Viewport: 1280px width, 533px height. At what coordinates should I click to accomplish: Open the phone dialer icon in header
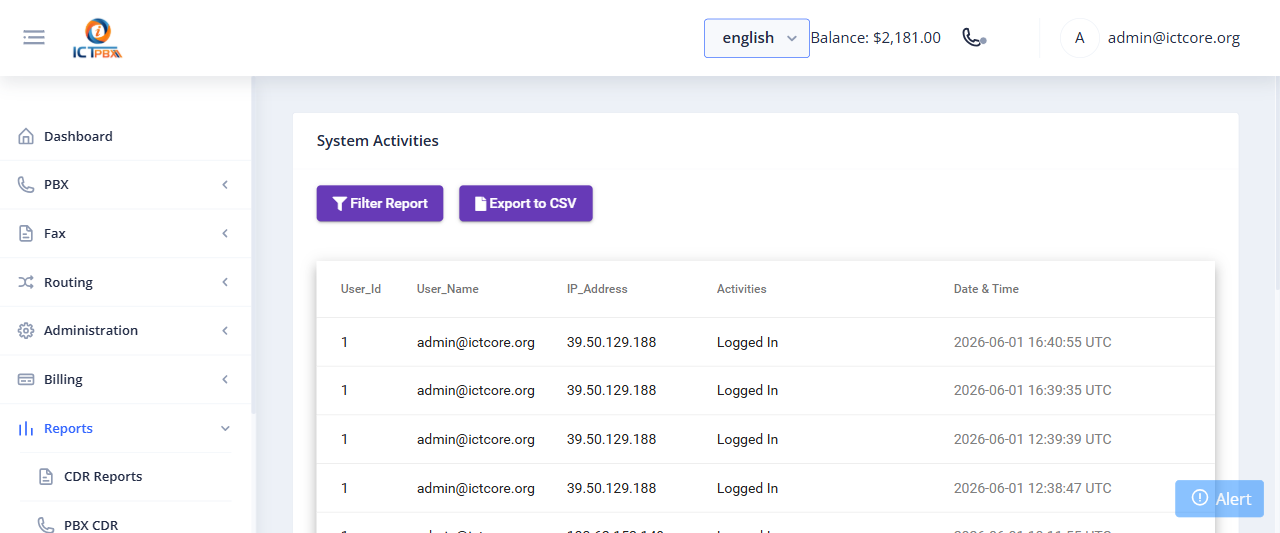click(x=973, y=37)
